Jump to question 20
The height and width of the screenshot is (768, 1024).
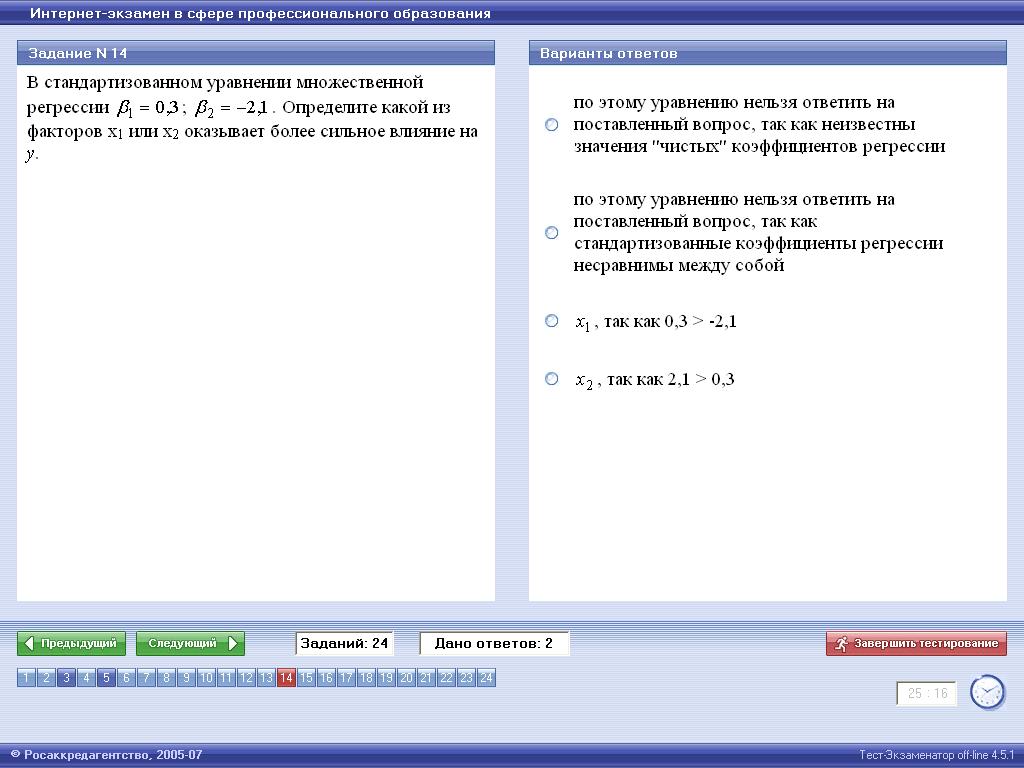pyautogui.click(x=406, y=678)
